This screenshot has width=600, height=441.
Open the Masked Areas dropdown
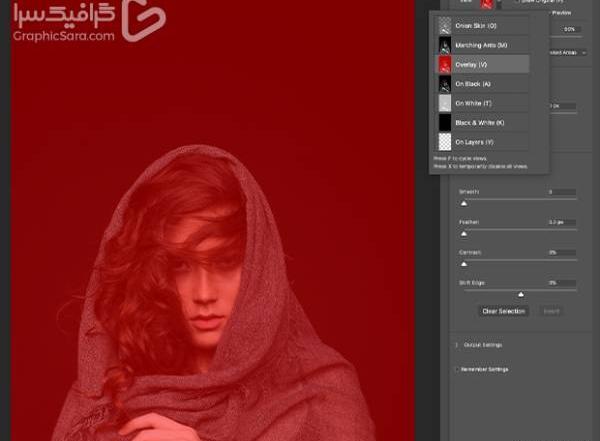(x=568, y=52)
